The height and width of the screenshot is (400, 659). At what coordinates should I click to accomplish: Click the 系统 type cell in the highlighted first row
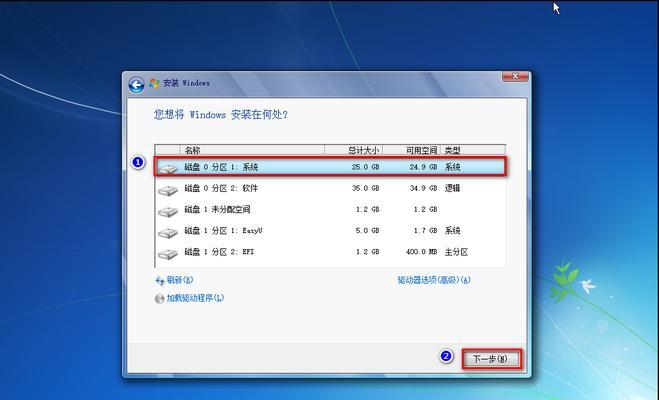coord(453,167)
